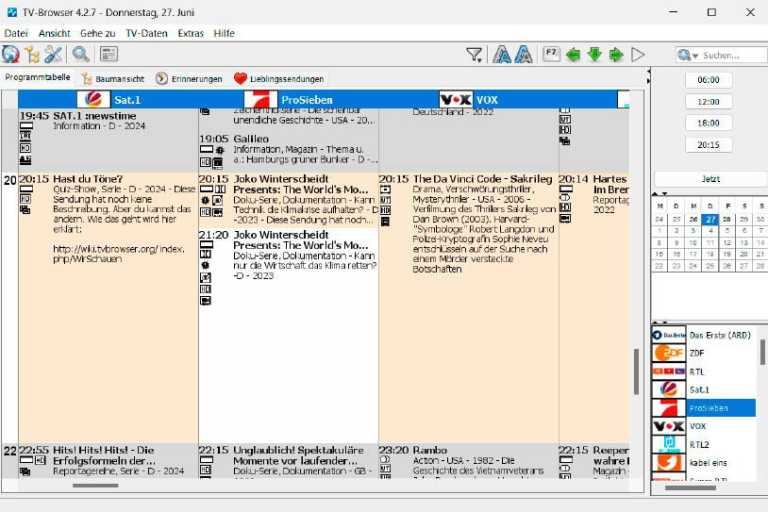Select Sat.1 in the channel list

[x=703, y=390]
